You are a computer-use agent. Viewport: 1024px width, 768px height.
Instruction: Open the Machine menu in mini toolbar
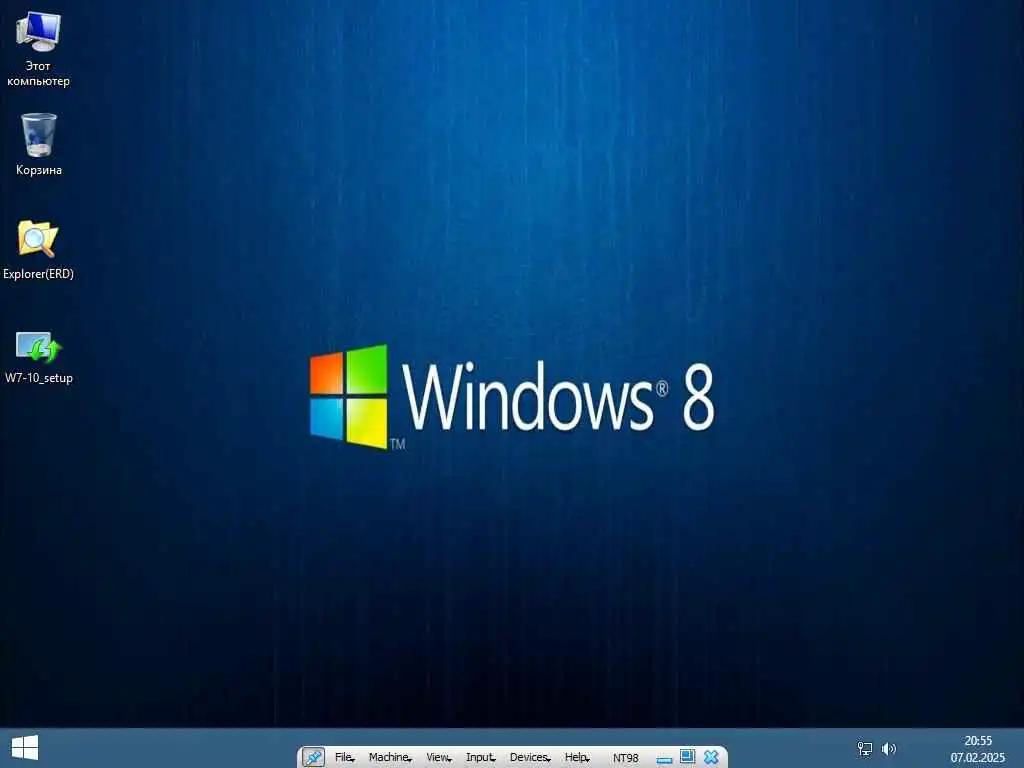[390, 758]
